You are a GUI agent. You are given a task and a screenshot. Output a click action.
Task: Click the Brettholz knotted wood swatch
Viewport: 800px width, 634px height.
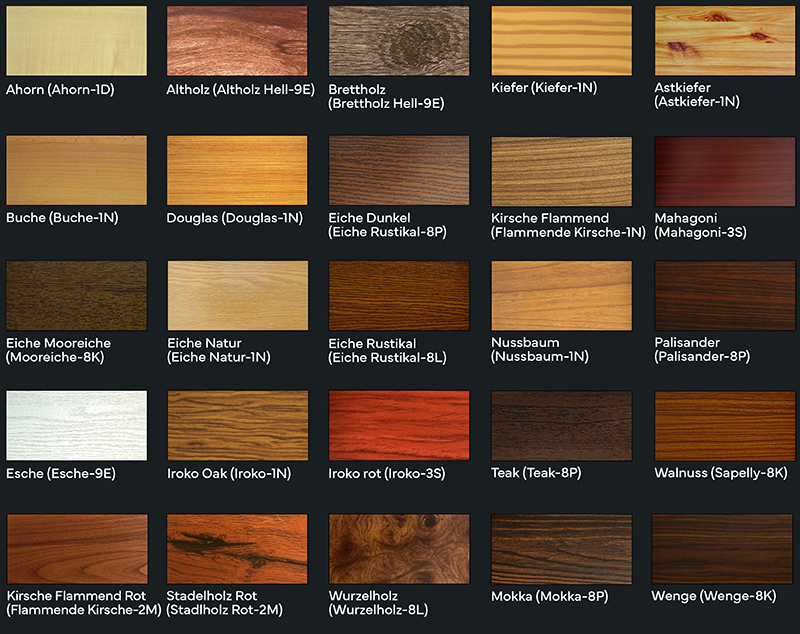point(399,41)
